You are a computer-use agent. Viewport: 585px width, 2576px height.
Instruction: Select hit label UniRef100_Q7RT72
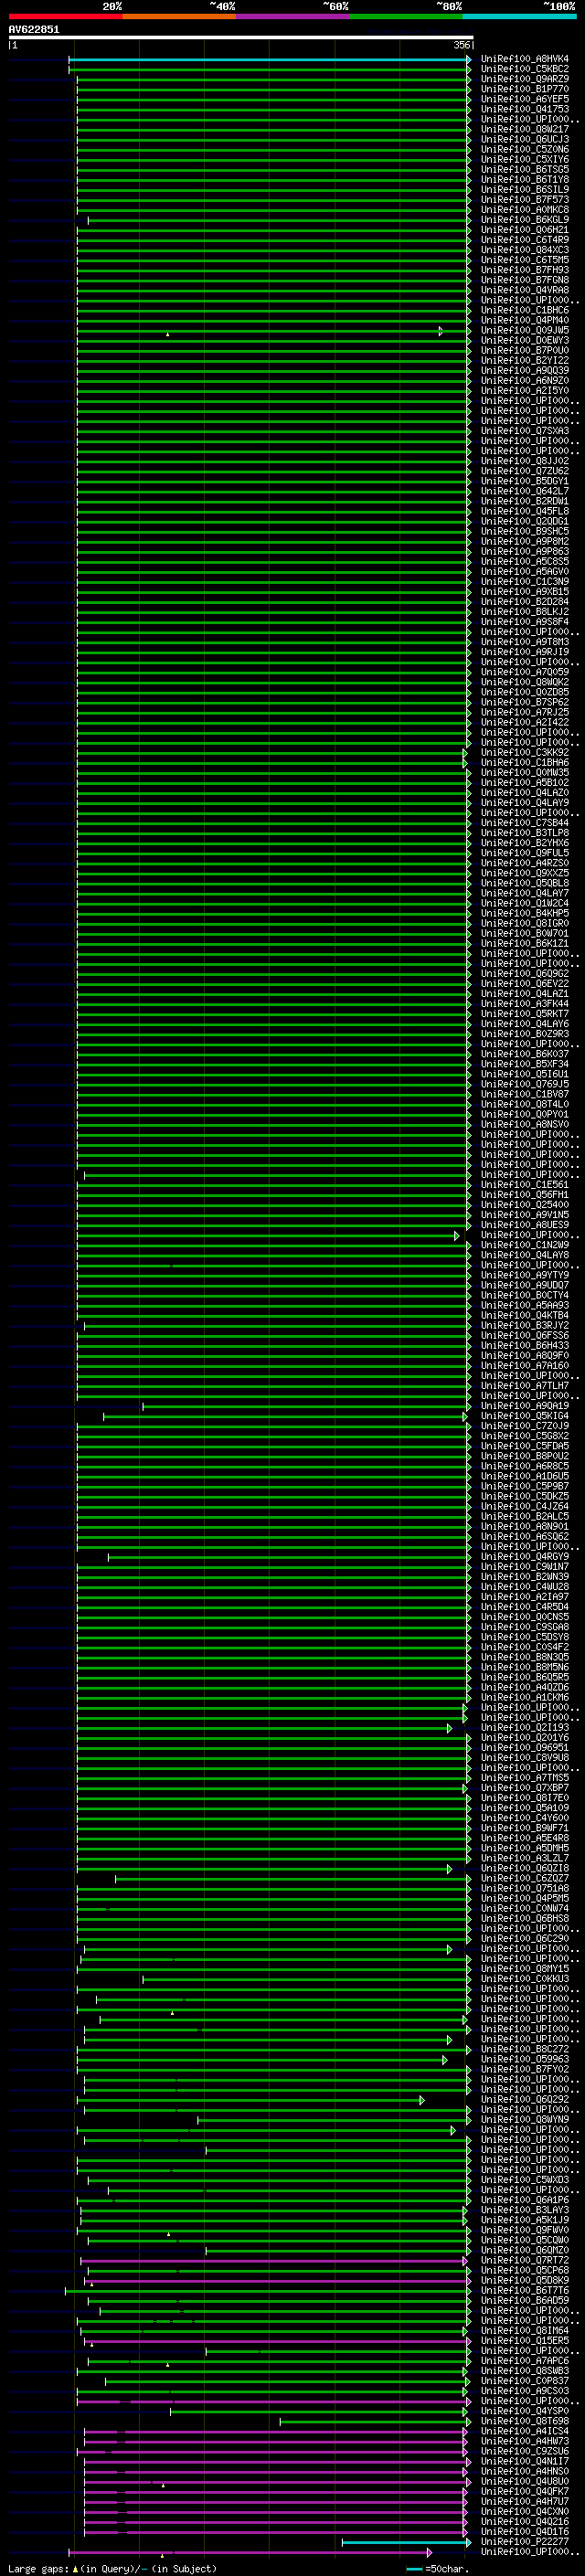tap(524, 2260)
